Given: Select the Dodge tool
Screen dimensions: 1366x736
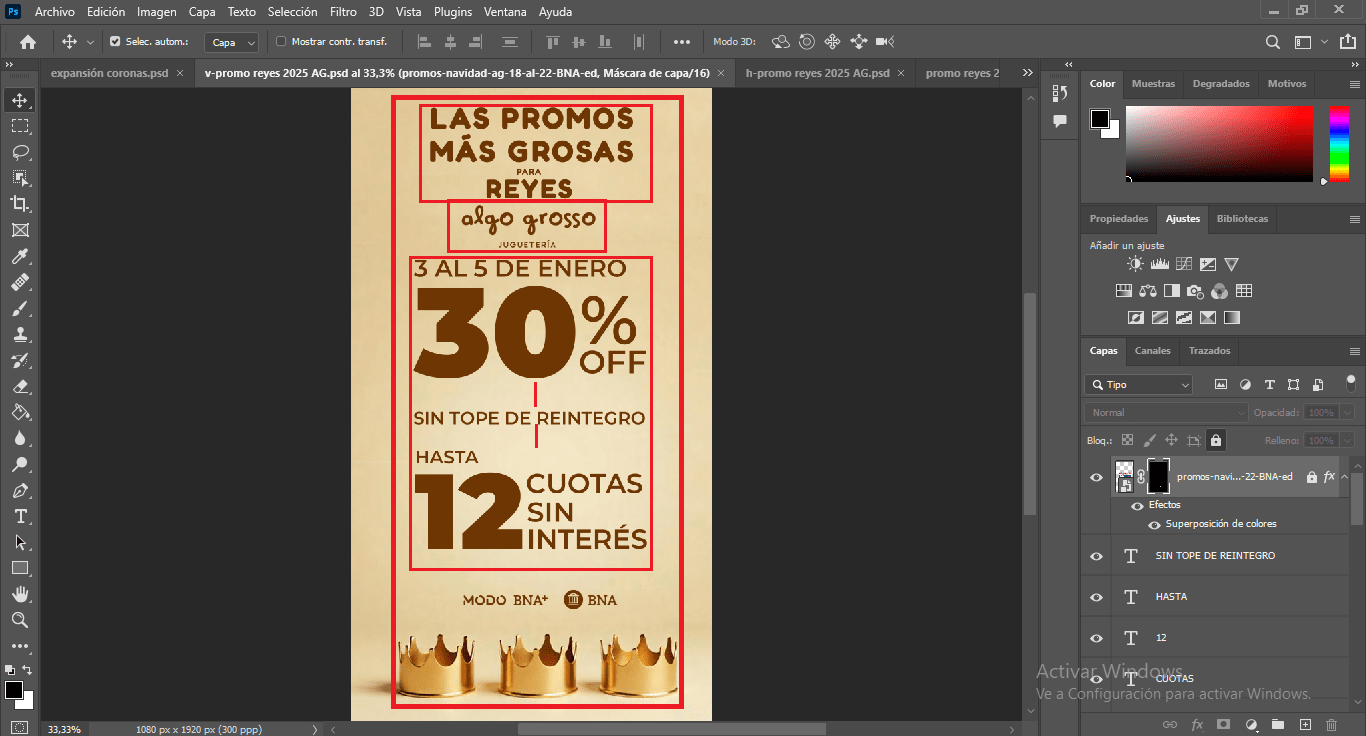Looking at the screenshot, I should 20,465.
